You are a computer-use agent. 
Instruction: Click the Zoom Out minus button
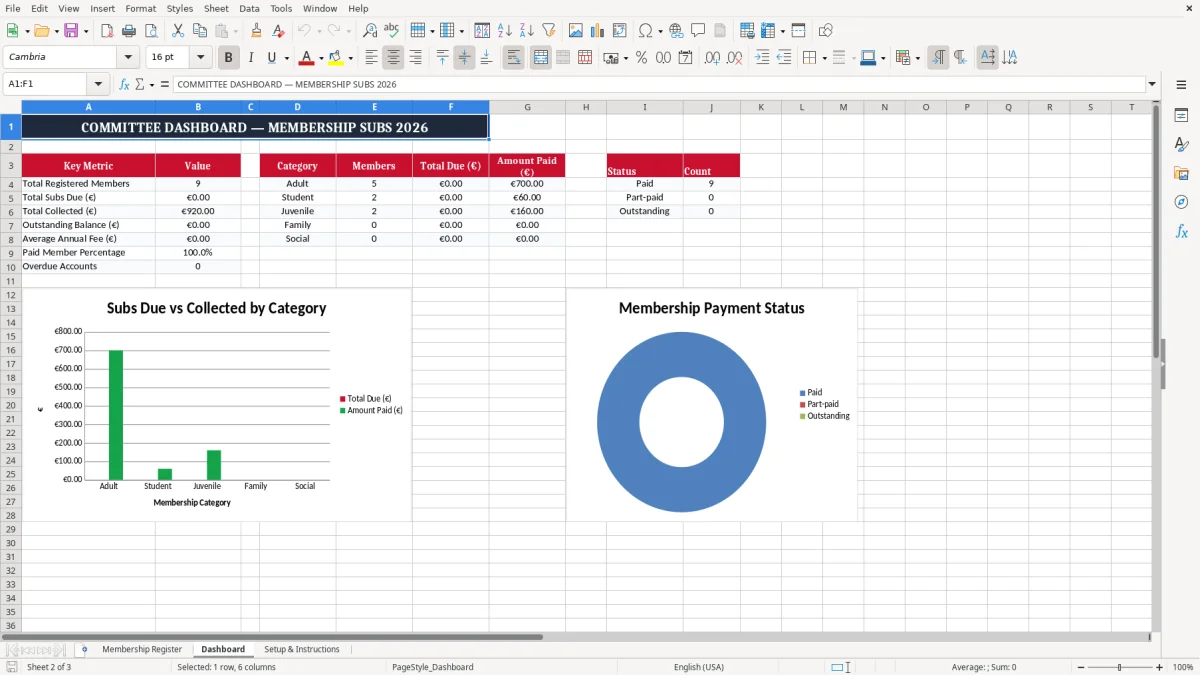pyautogui.click(x=1079, y=667)
